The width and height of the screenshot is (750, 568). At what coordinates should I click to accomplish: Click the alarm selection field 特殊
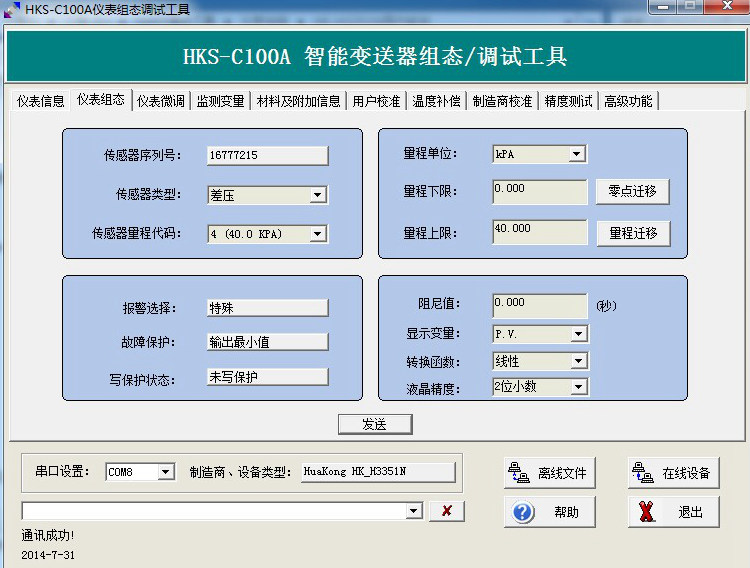268,308
